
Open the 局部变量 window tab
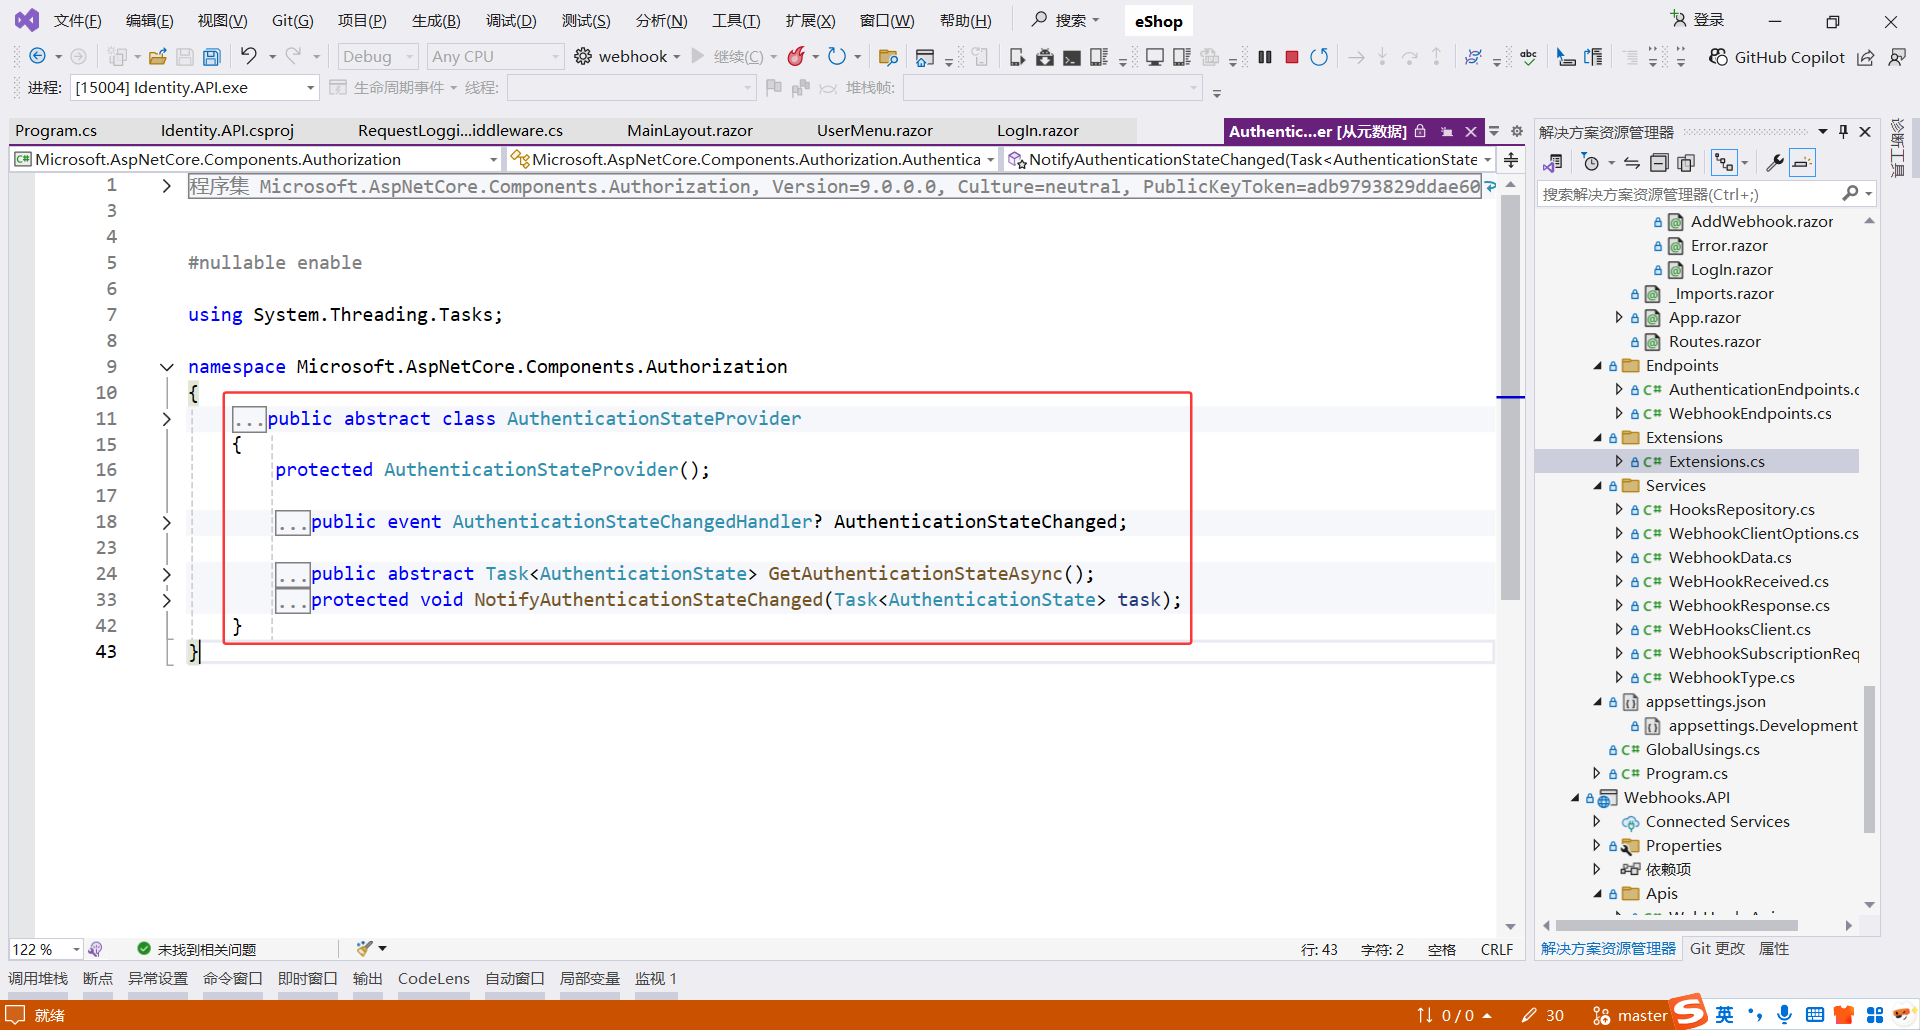tap(590, 978)
